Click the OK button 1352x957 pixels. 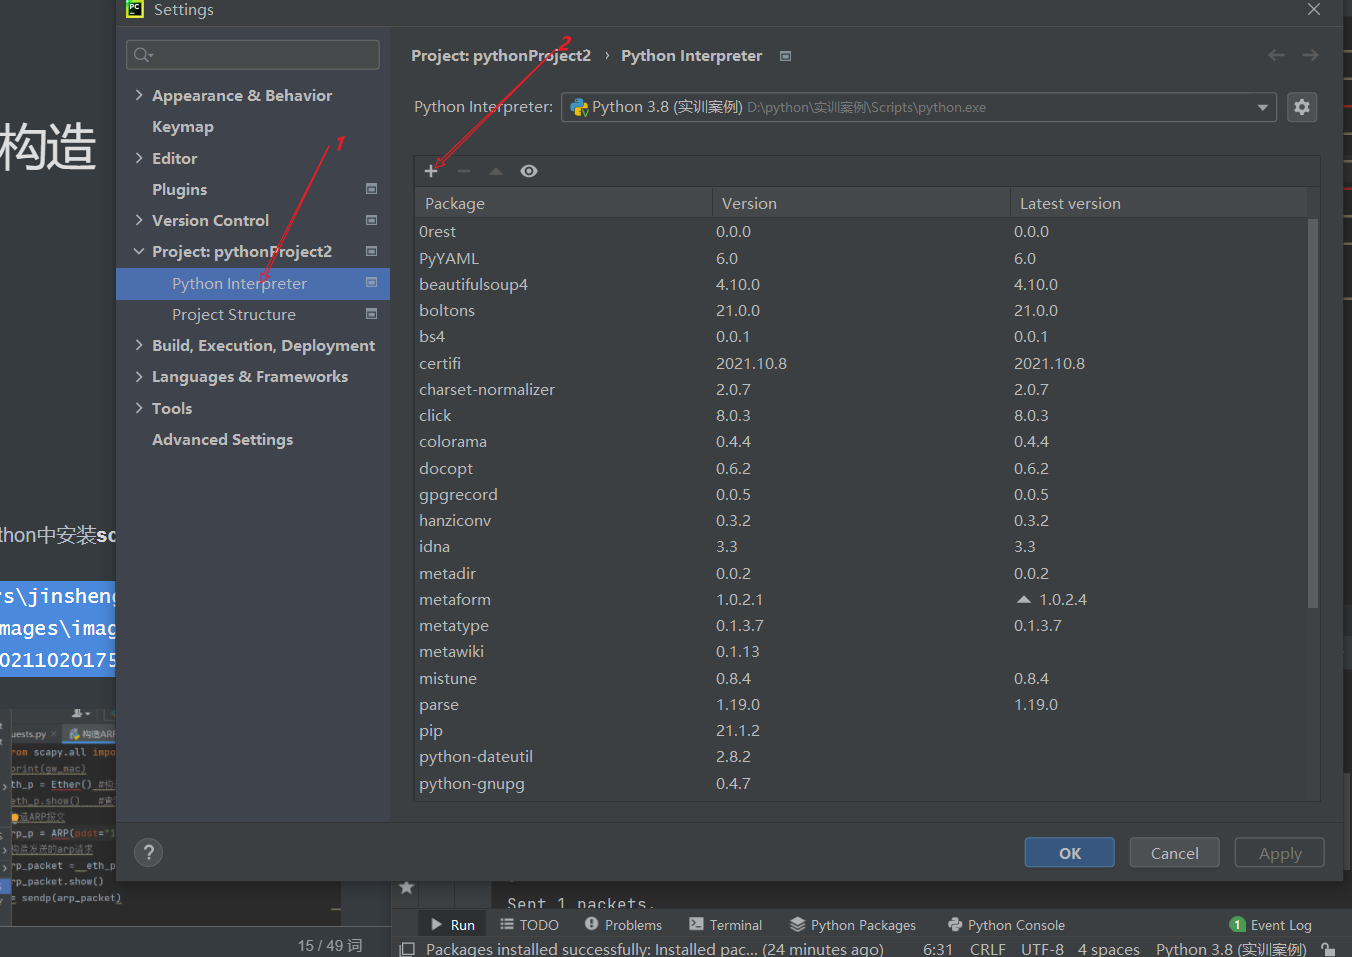tap(1069, 853)
